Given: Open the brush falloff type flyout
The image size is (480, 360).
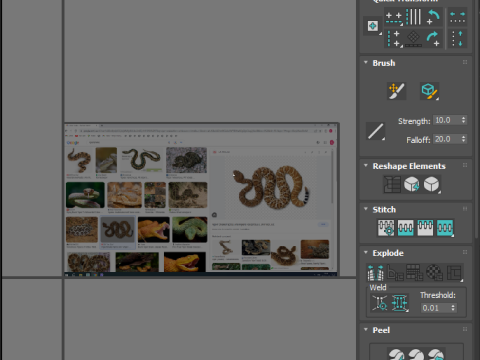Looking at the screenshot, I should click(375, 131).
